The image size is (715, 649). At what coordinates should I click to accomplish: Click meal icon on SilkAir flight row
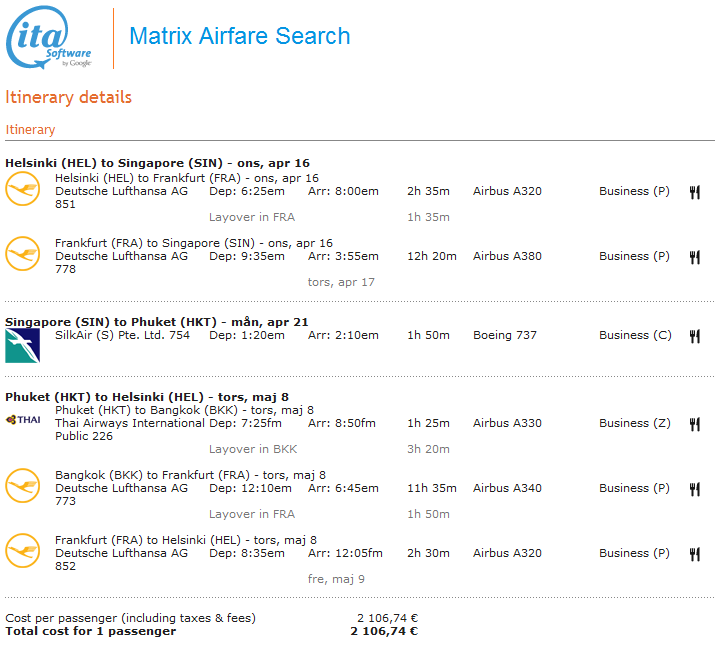pyautogui.click(x=694, y=336)
